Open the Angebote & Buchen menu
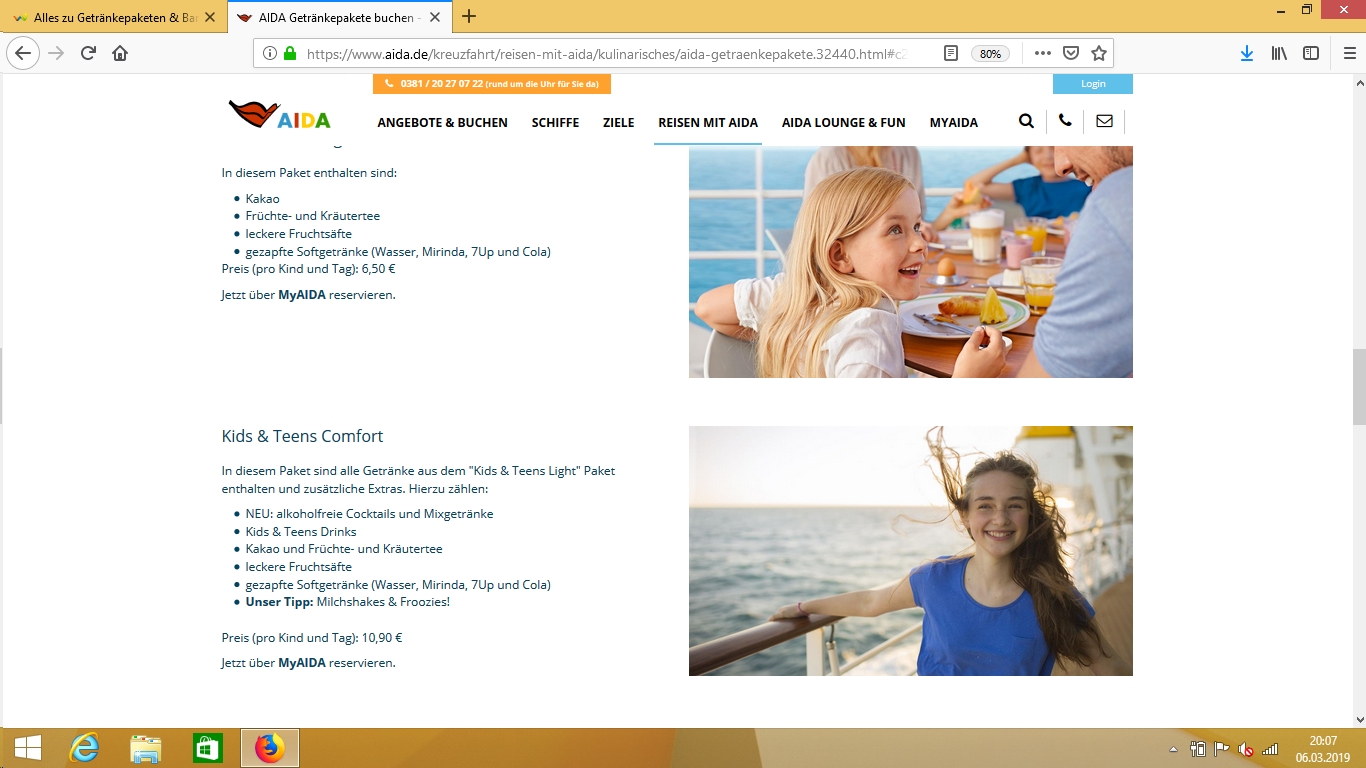The height and width of the screenshot is (768, 1366). (x=442, y=123)
